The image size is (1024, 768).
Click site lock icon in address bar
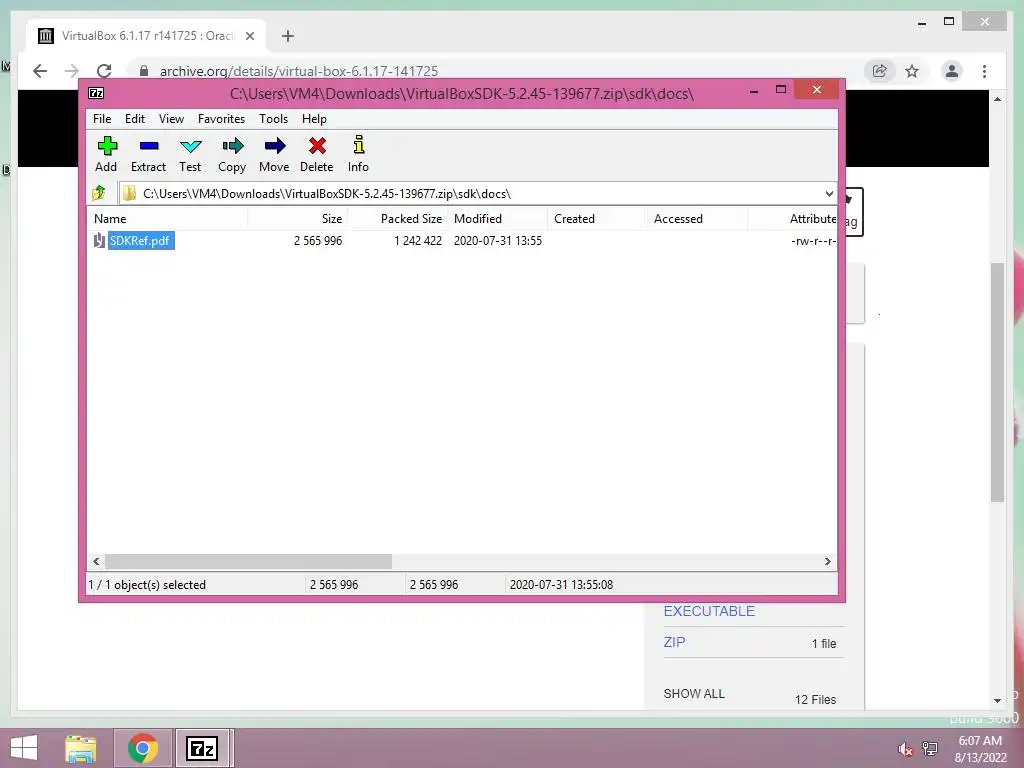[144, 71]
